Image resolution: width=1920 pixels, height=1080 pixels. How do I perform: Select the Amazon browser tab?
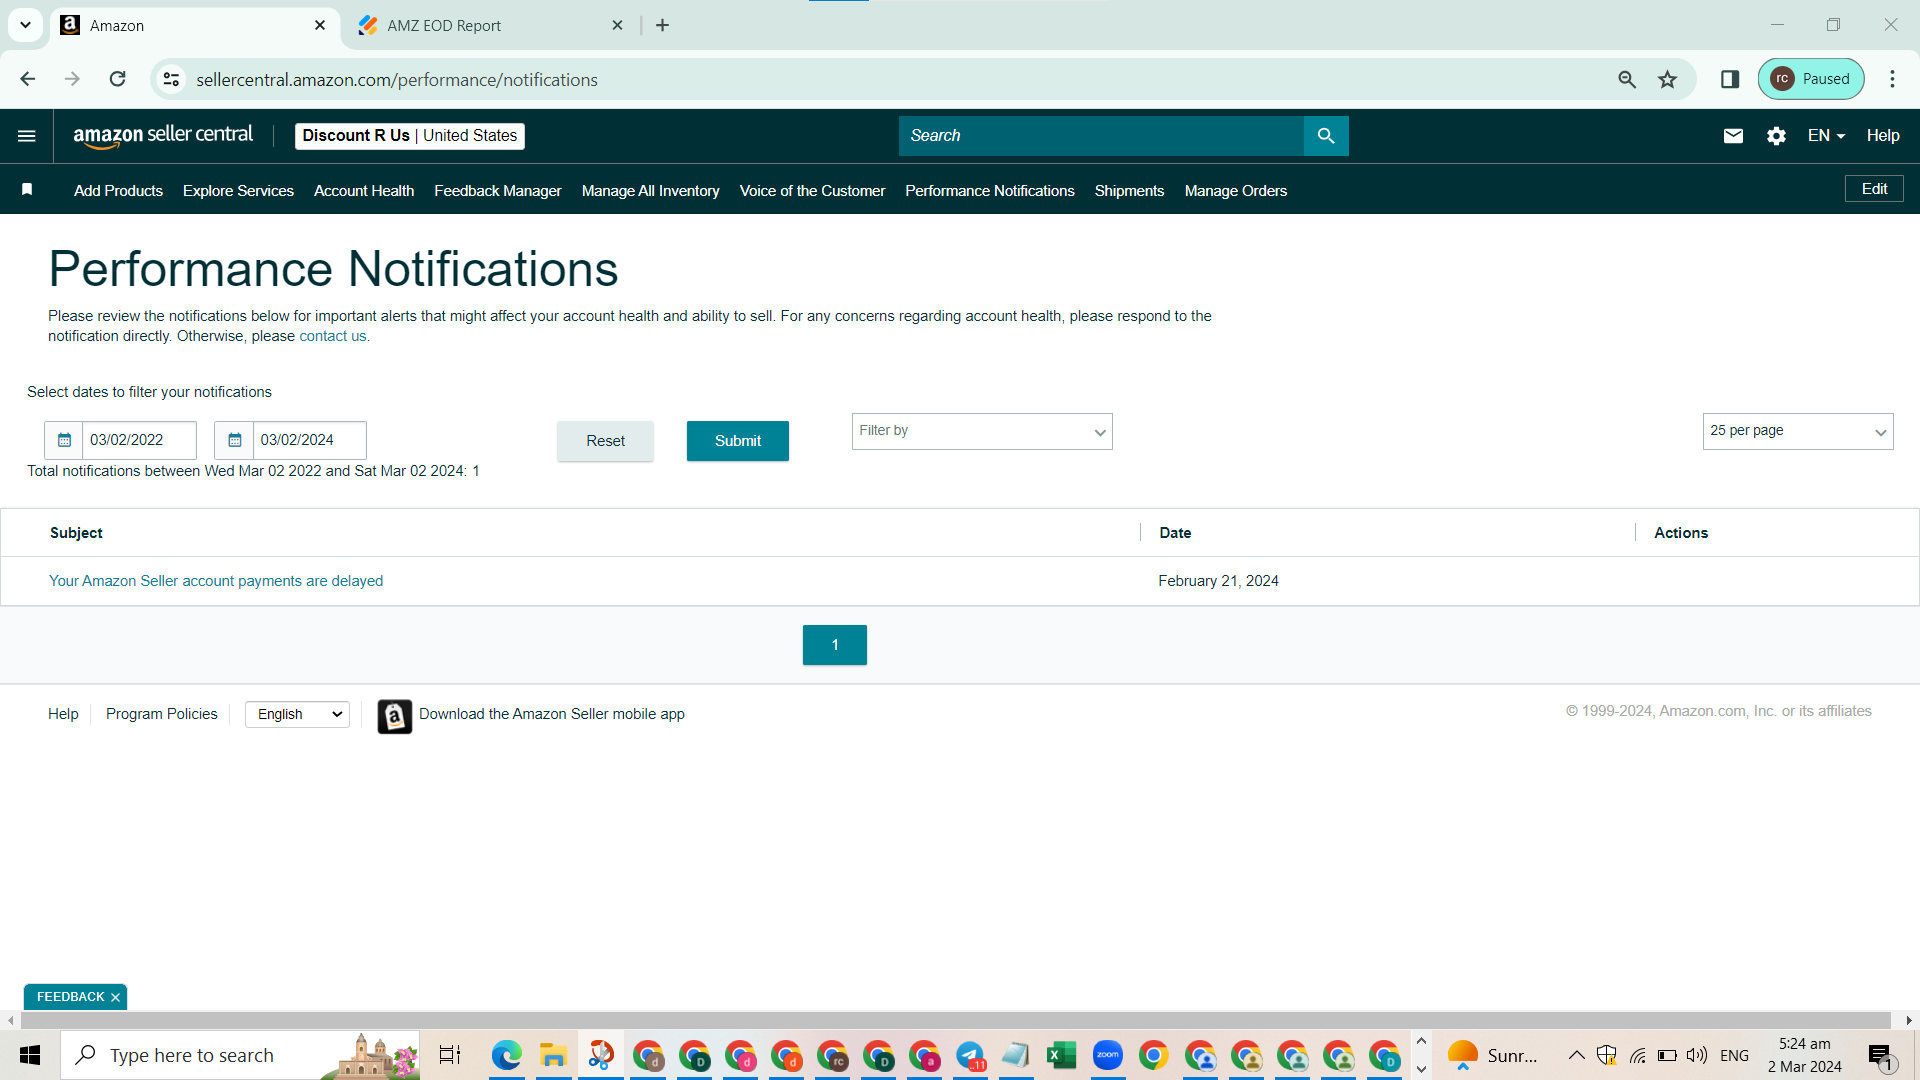[194, 26]
